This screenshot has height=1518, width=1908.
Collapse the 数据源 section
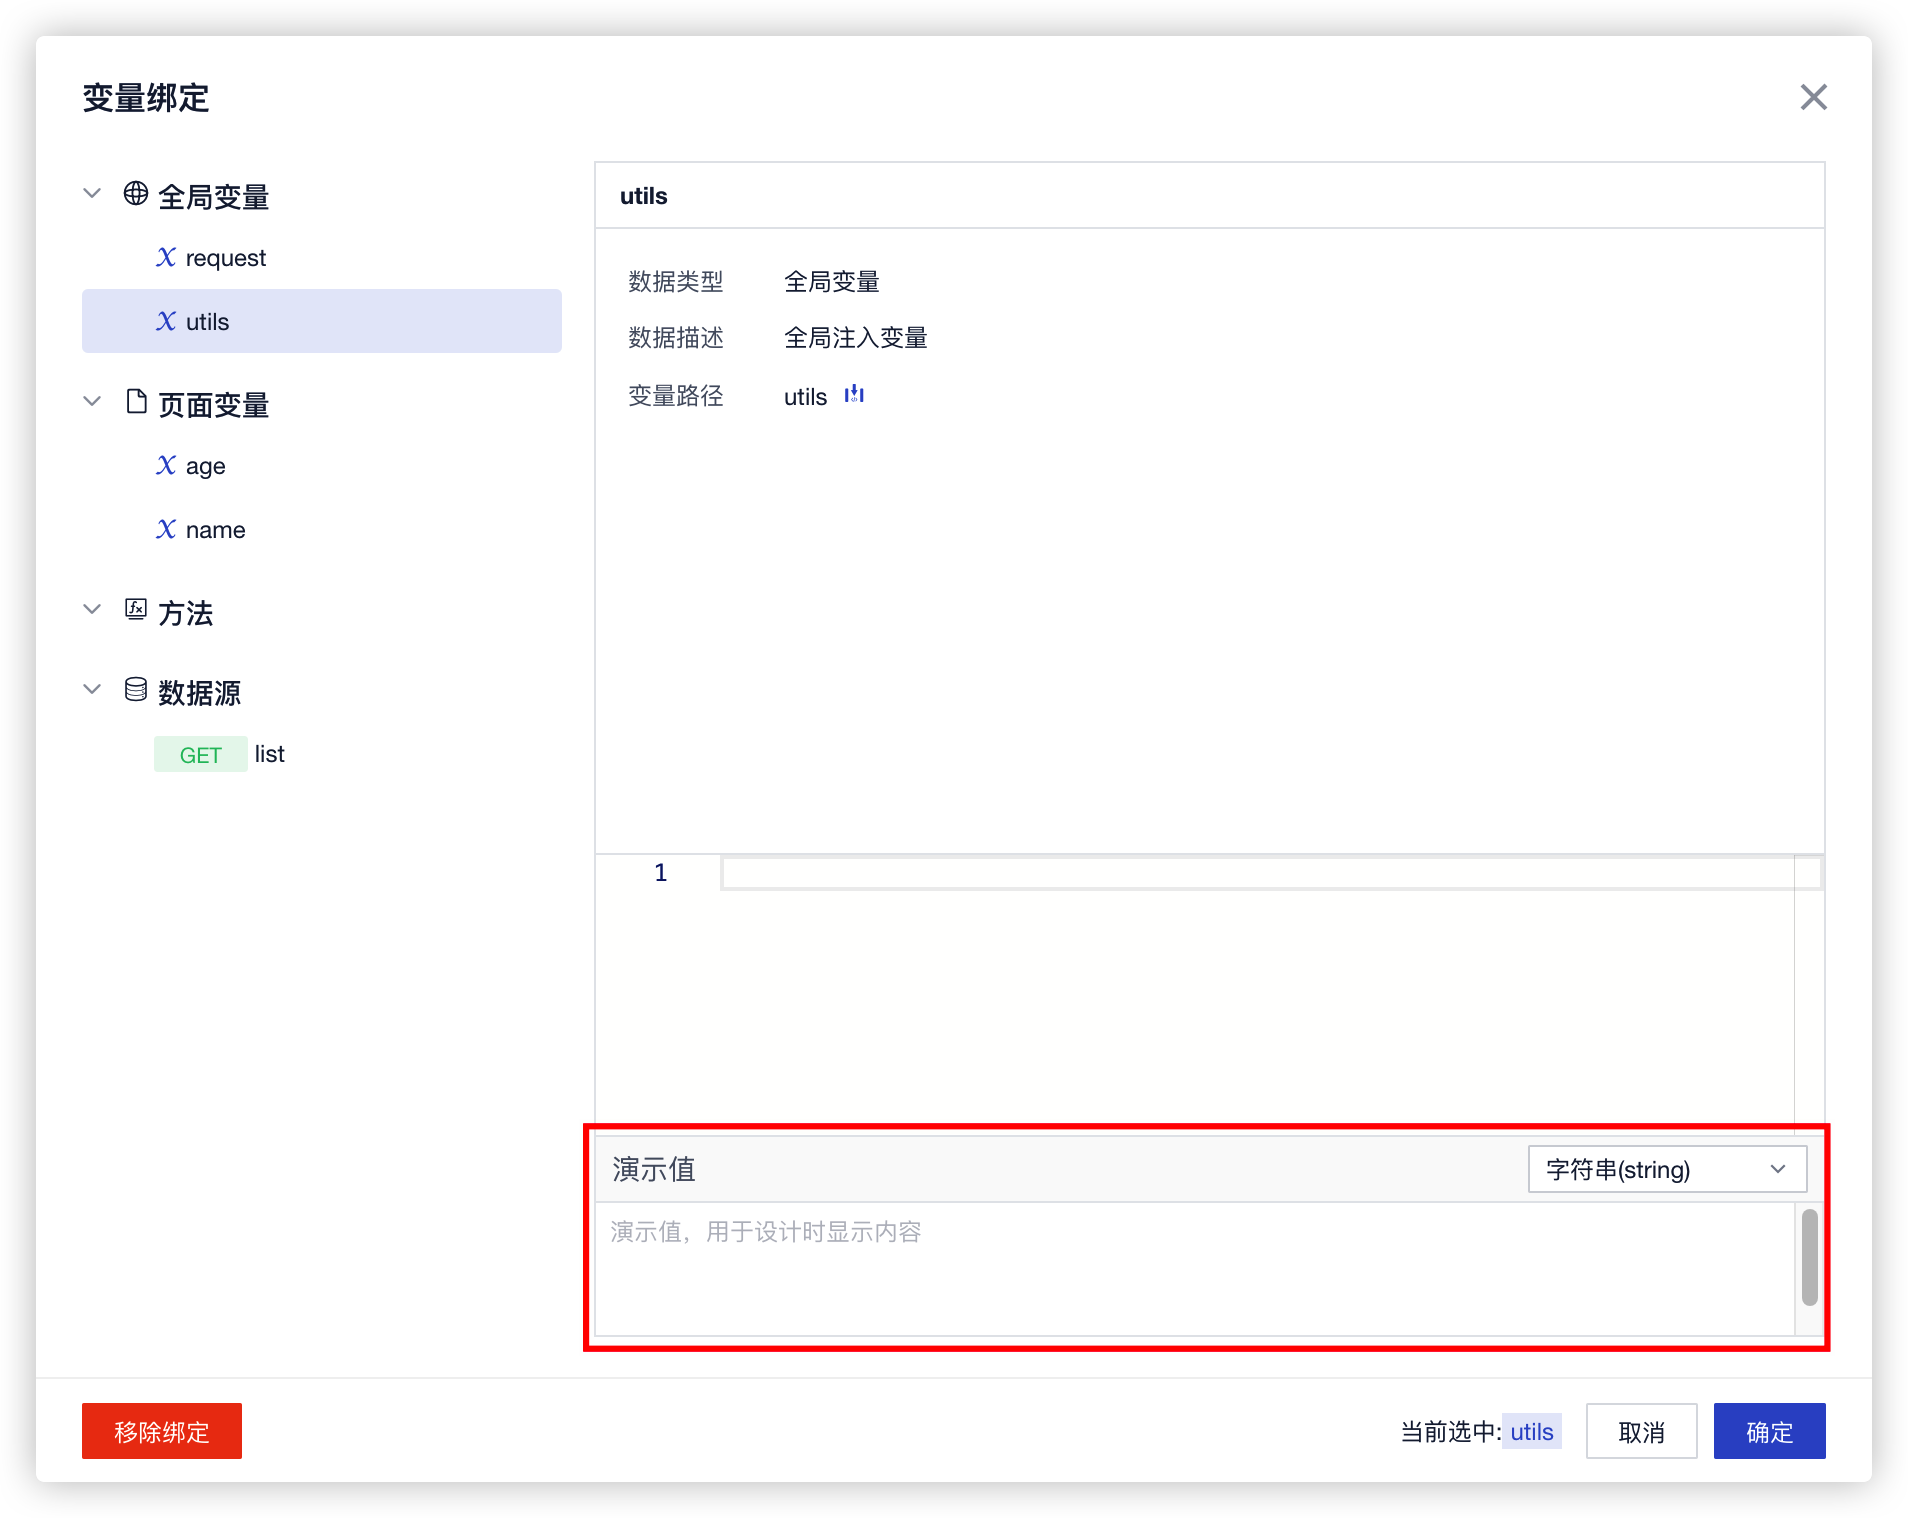pos(92,690)
